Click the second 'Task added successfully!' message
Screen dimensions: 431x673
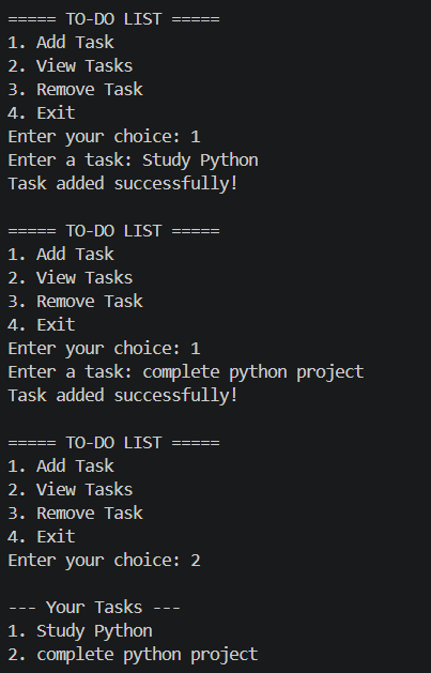click(123, 395)
